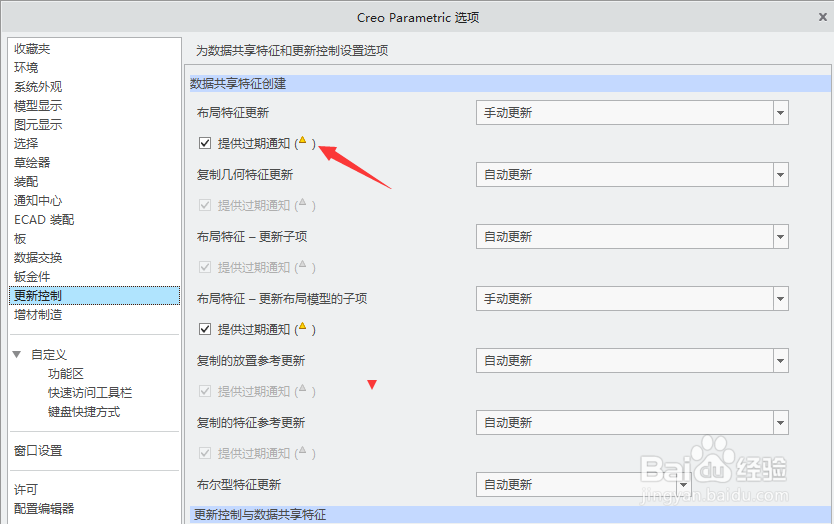Open 通知中心 settings

[x=38, y=201]
